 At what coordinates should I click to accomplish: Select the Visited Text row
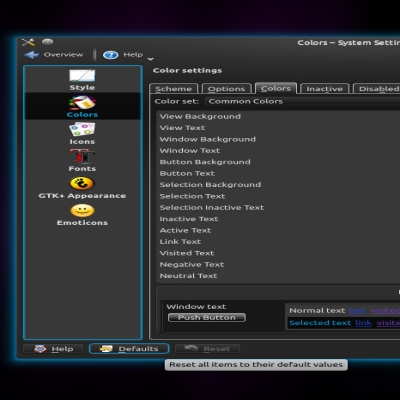(278, 253)
